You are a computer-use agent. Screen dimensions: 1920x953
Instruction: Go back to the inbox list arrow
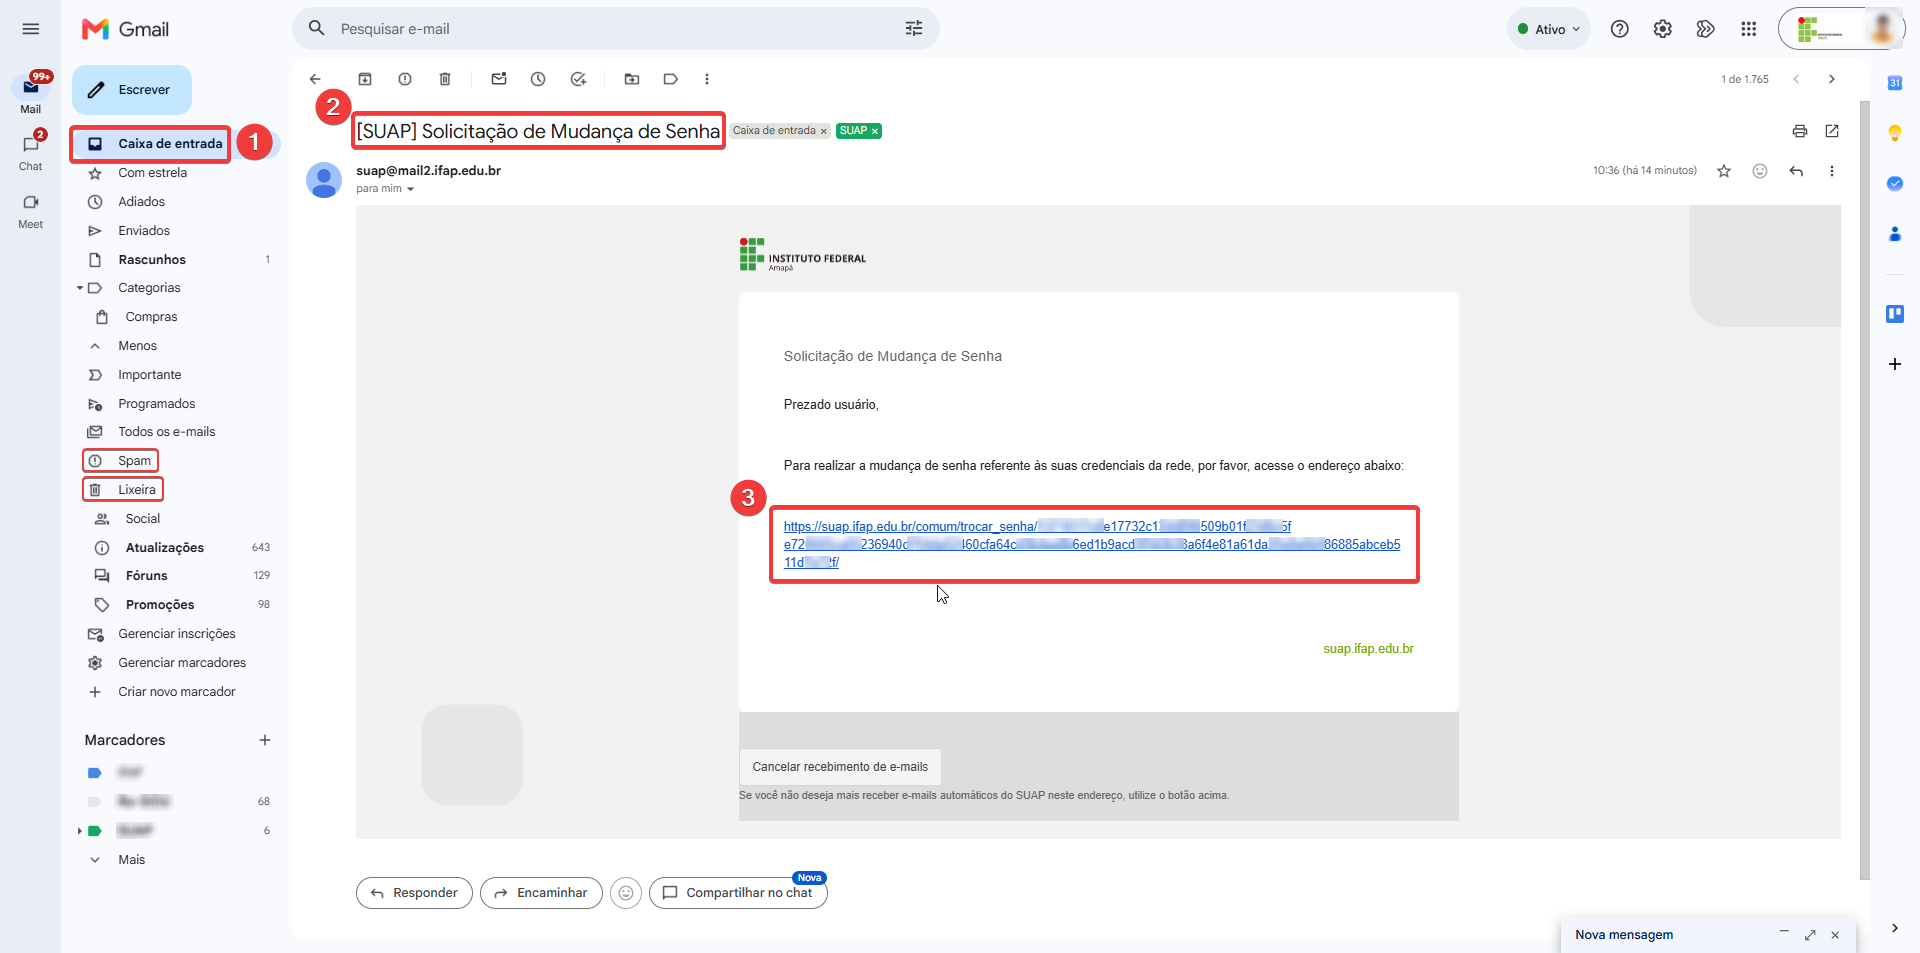[315, 79]
